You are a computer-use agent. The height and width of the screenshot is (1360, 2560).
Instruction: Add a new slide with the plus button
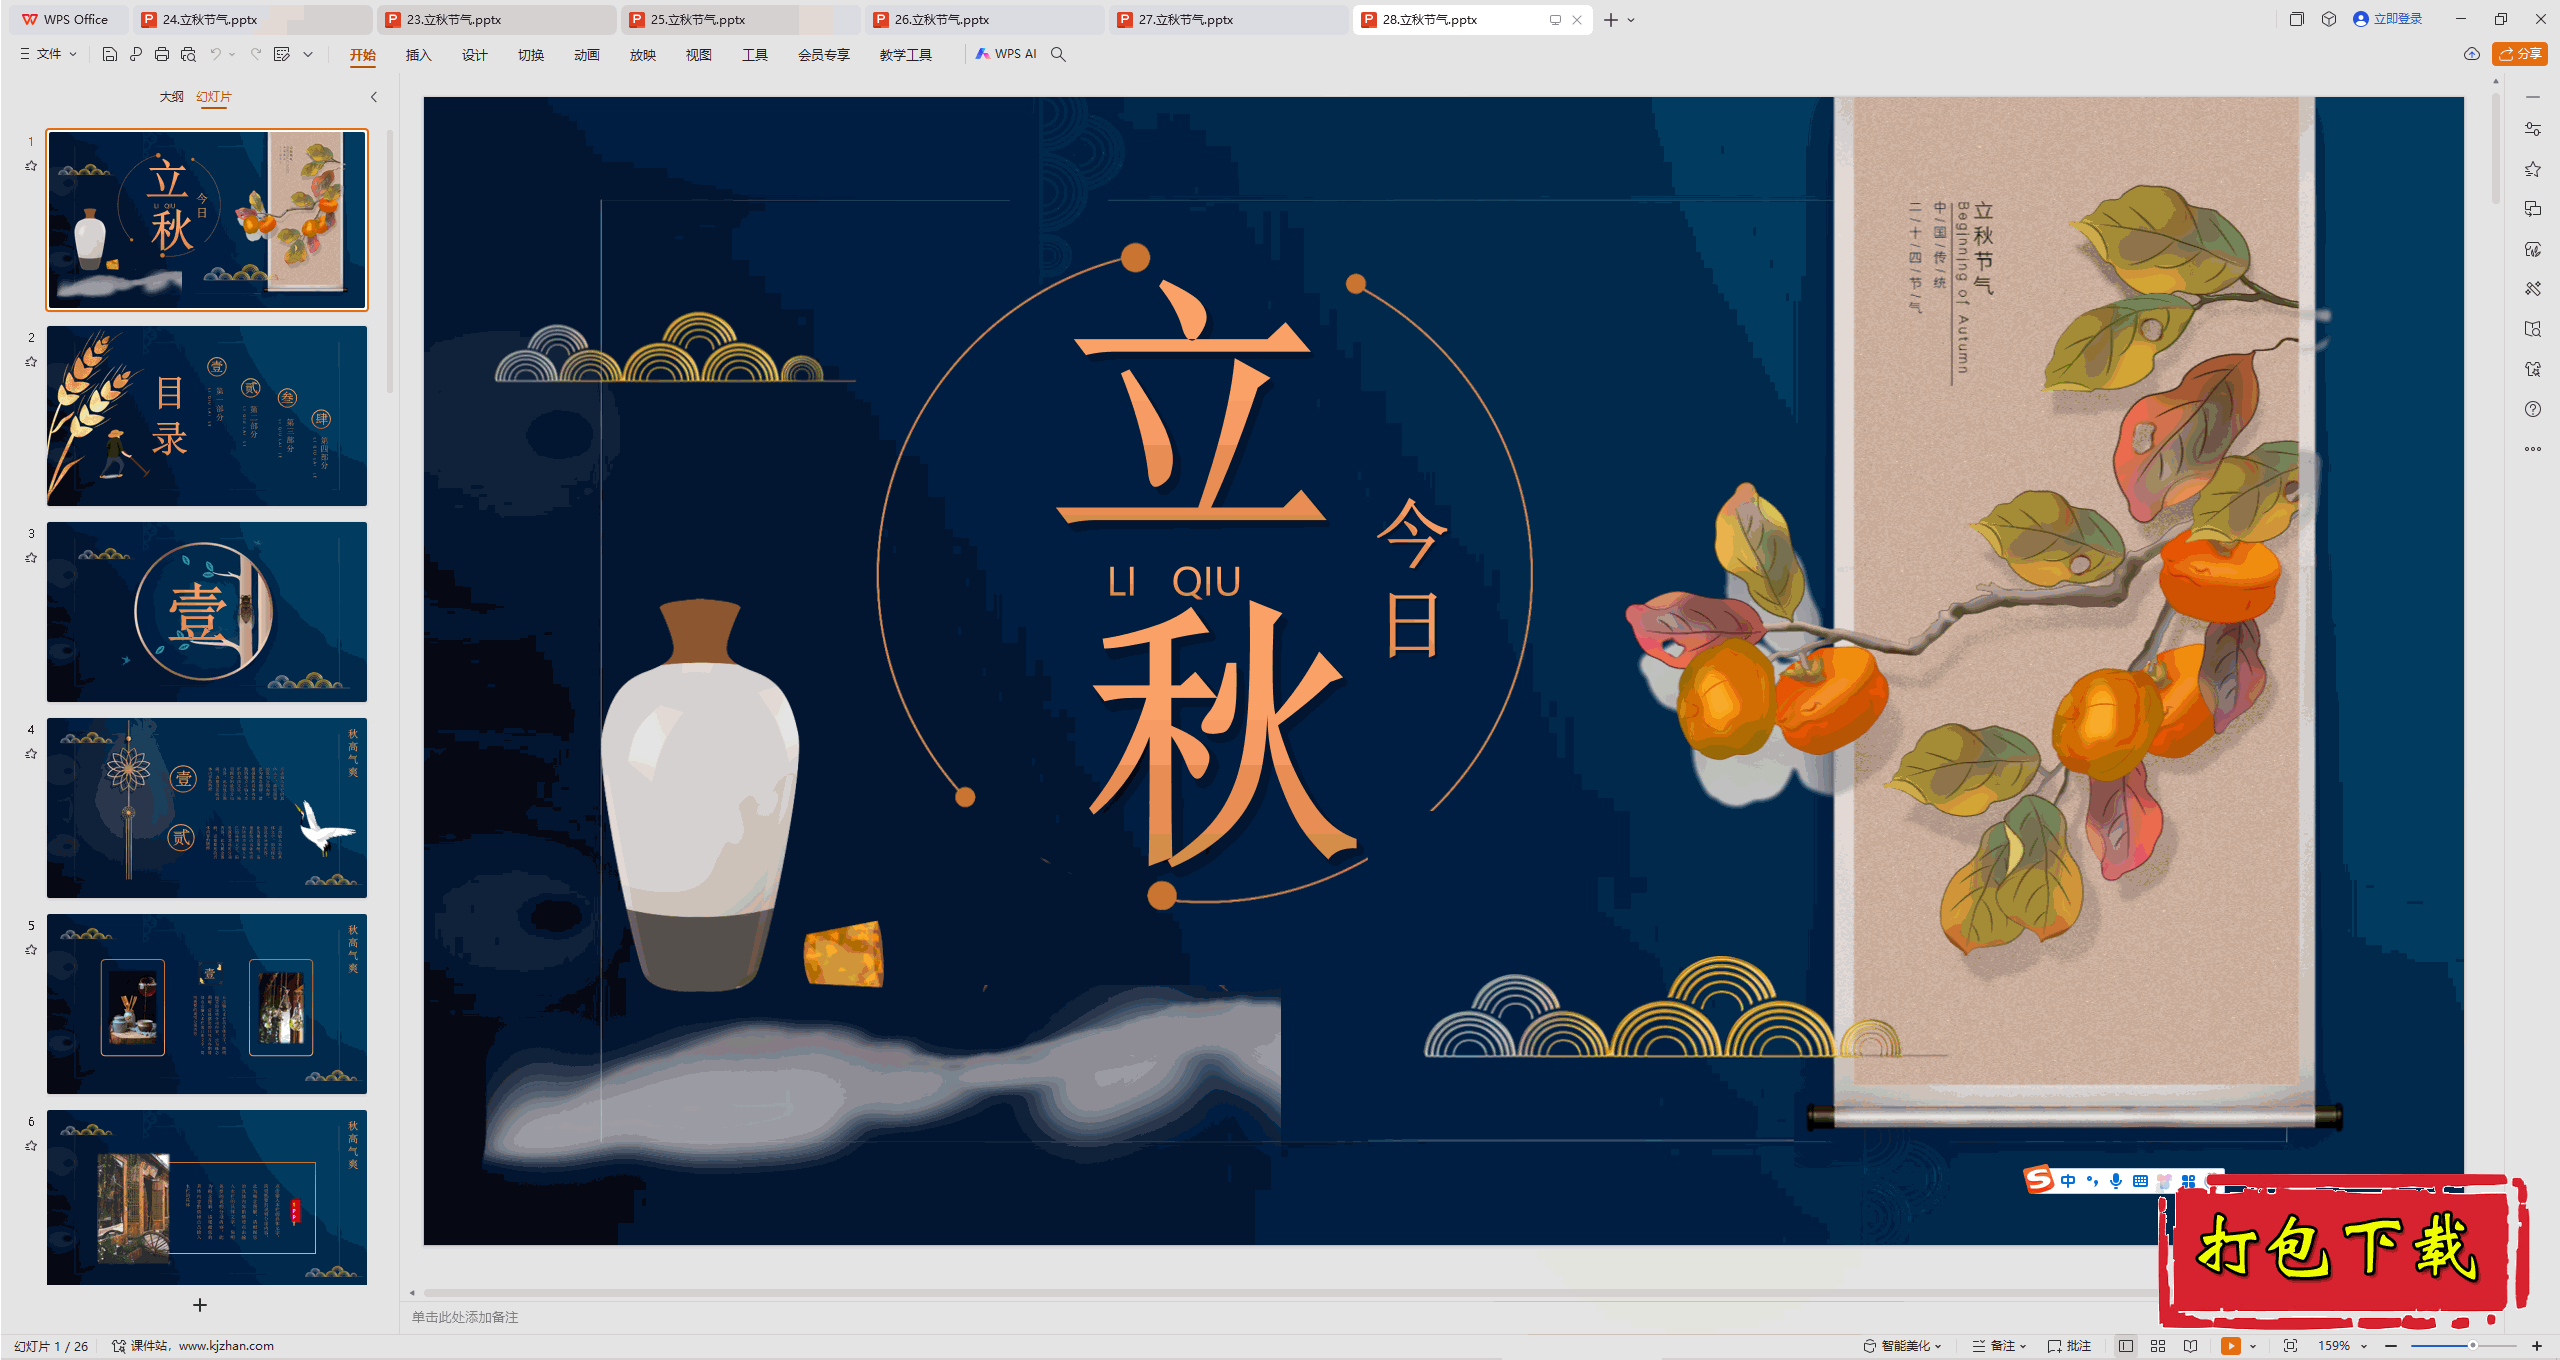(200, 1305)
